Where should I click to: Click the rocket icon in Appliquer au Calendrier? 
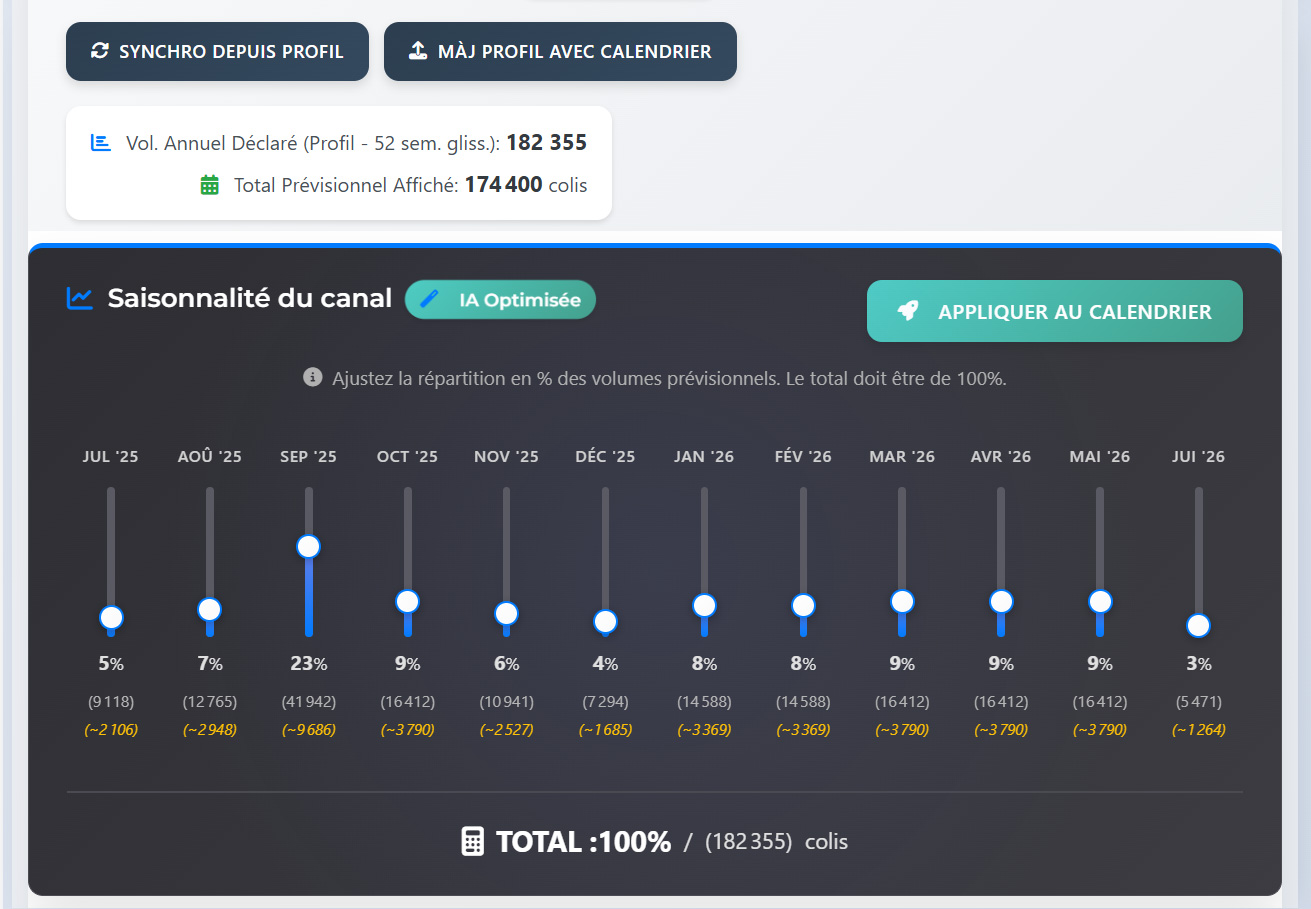click(907, 311)
